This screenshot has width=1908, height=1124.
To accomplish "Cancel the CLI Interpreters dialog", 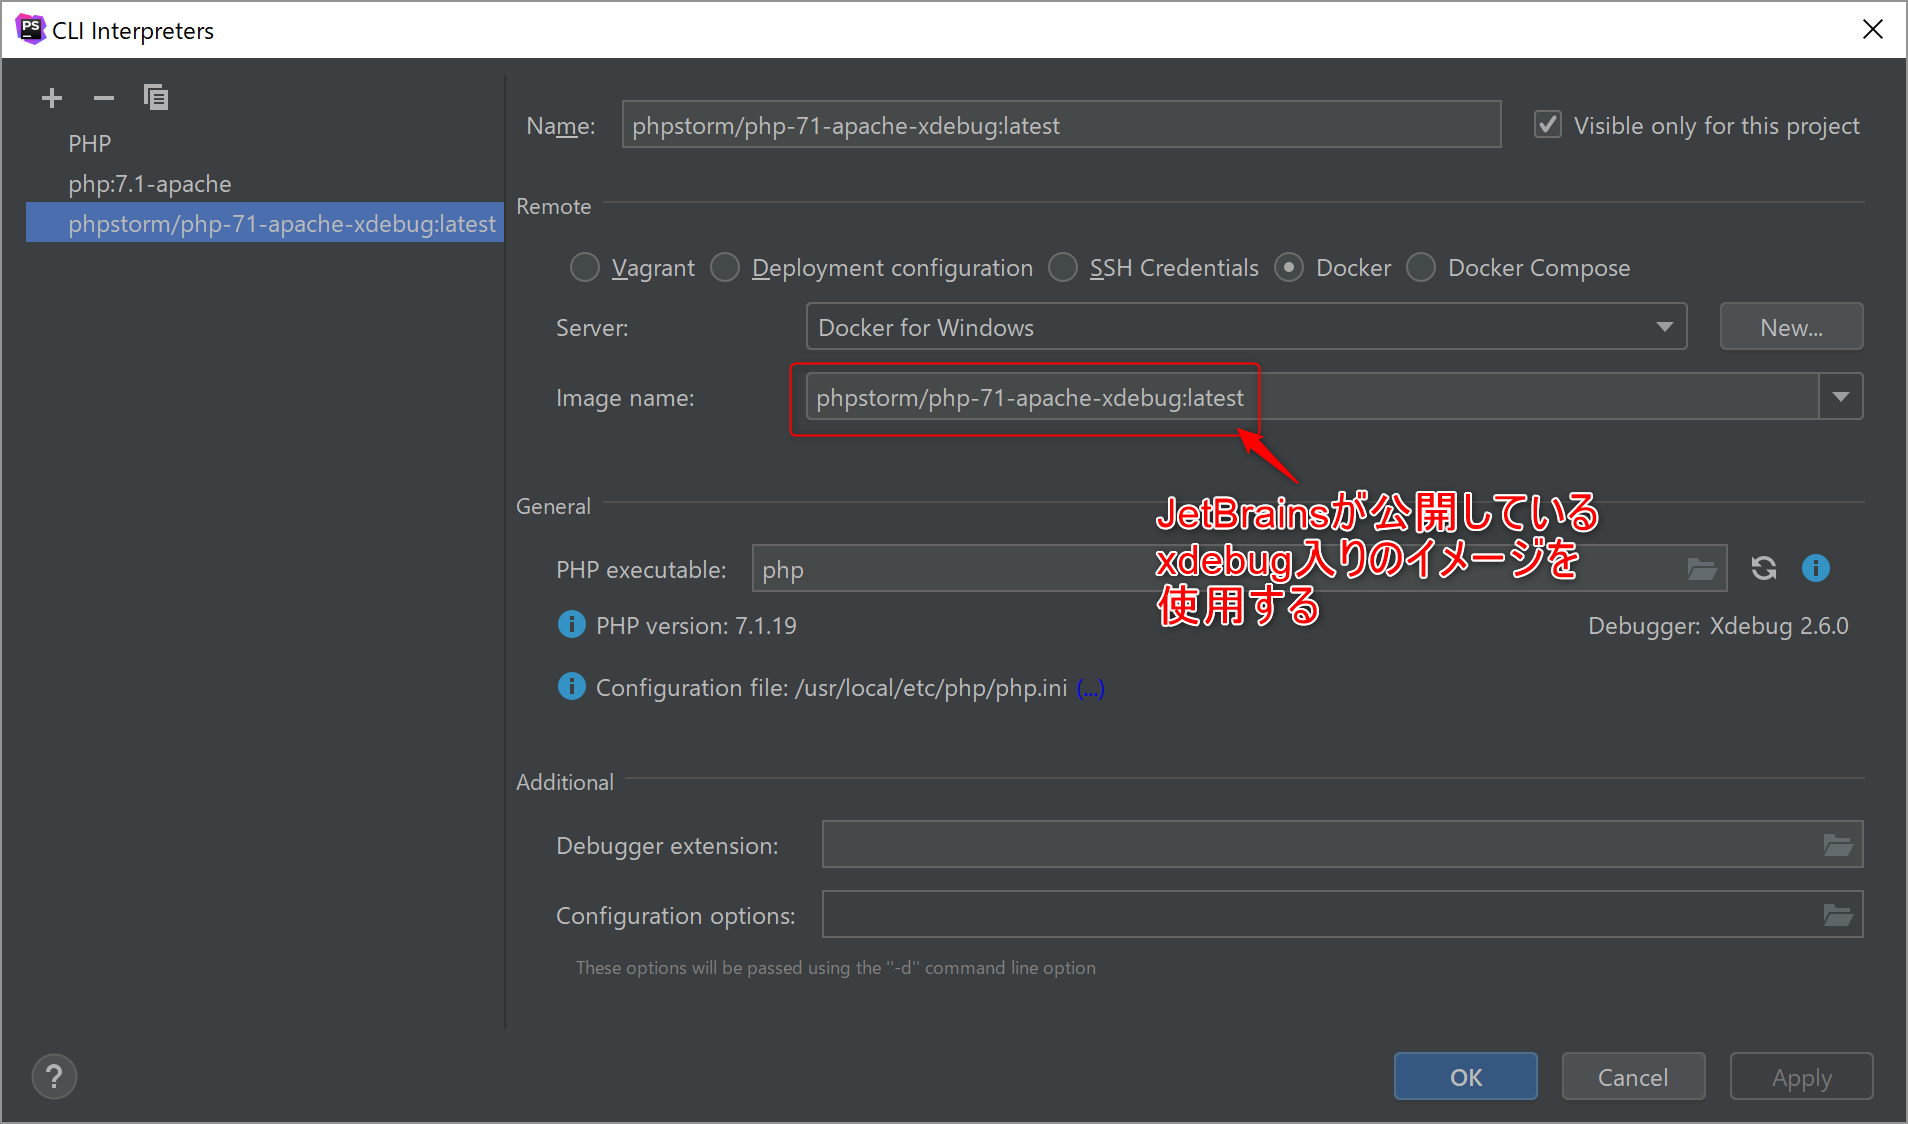I will 1633,1077.
